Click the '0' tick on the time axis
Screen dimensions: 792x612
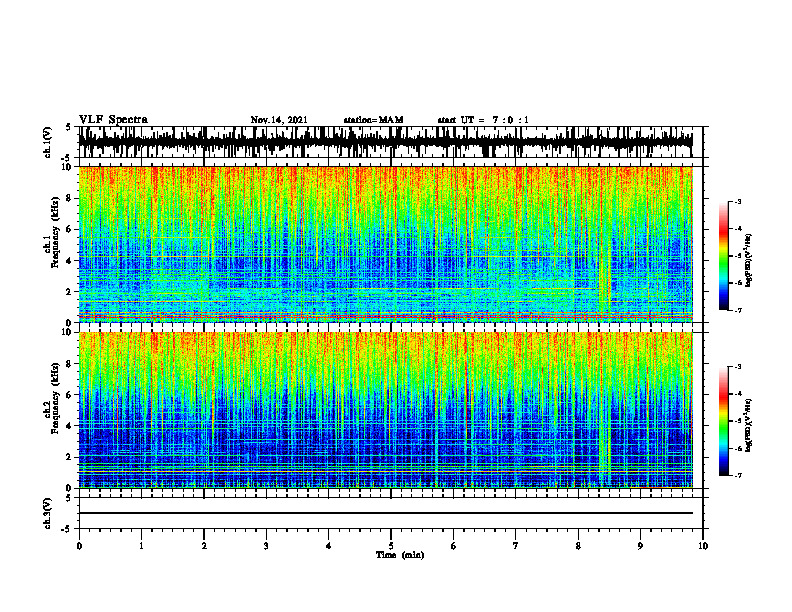79,546
